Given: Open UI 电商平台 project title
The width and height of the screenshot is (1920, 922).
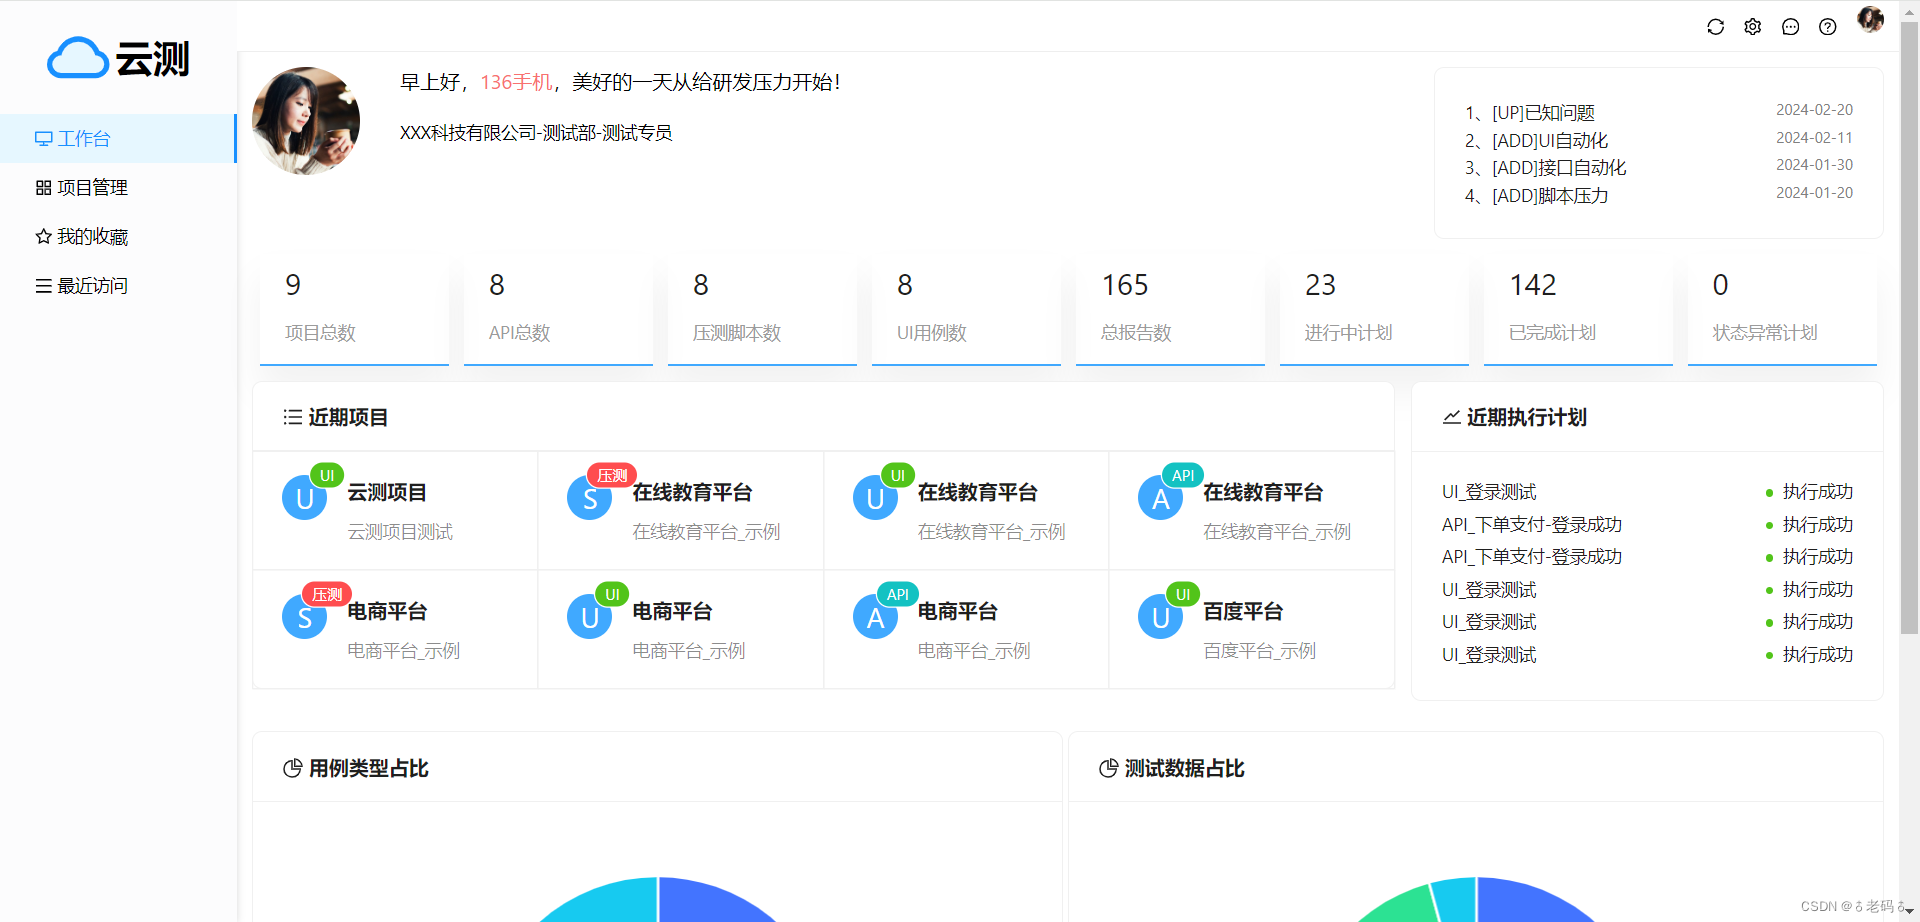Looking at the screenshot, I should click(x=672, y=612).
